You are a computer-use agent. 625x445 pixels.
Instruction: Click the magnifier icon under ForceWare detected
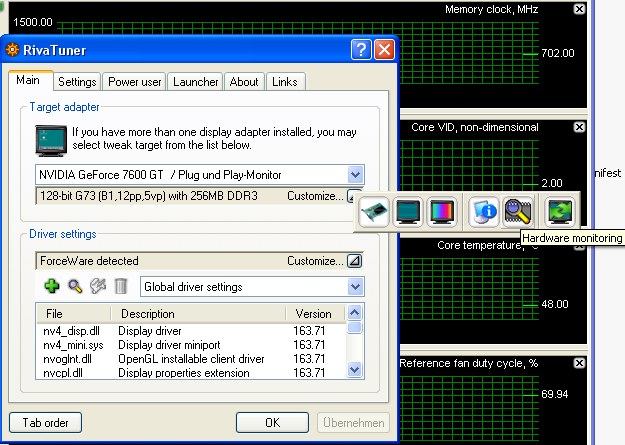[75, 286]
